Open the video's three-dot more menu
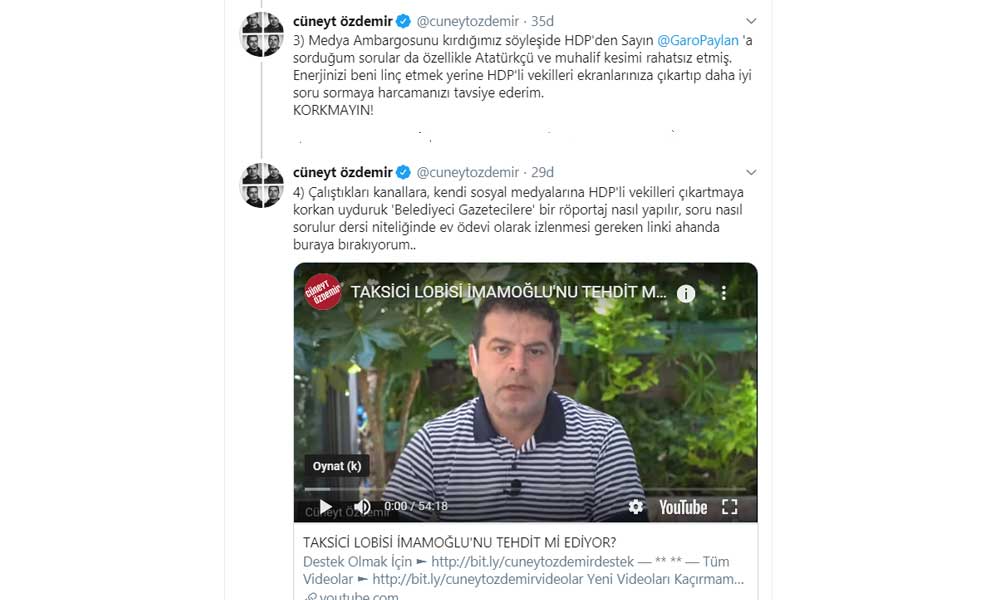 pyautogui.click(x=723, y=293)
